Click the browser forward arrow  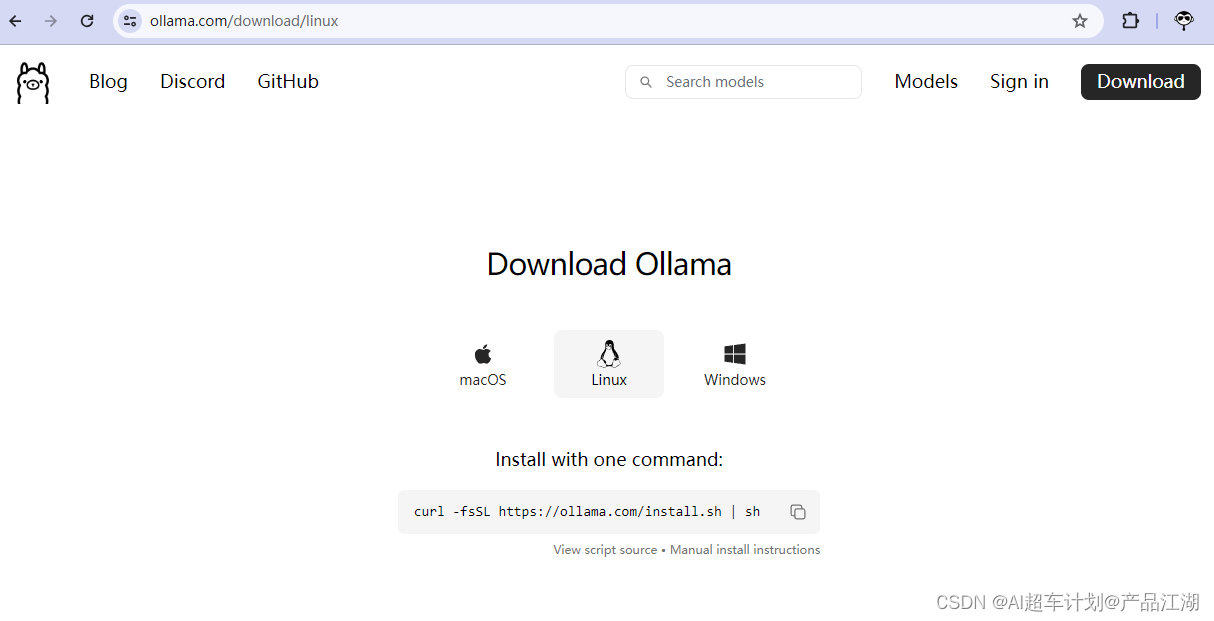click(51, 21)
